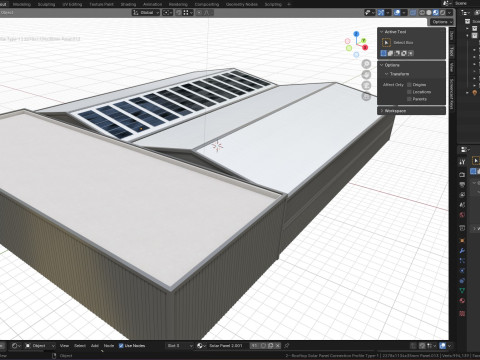Switch to Modeling workspace tab
The width and height of the screenshot is (480, 360).
(22, 4)
